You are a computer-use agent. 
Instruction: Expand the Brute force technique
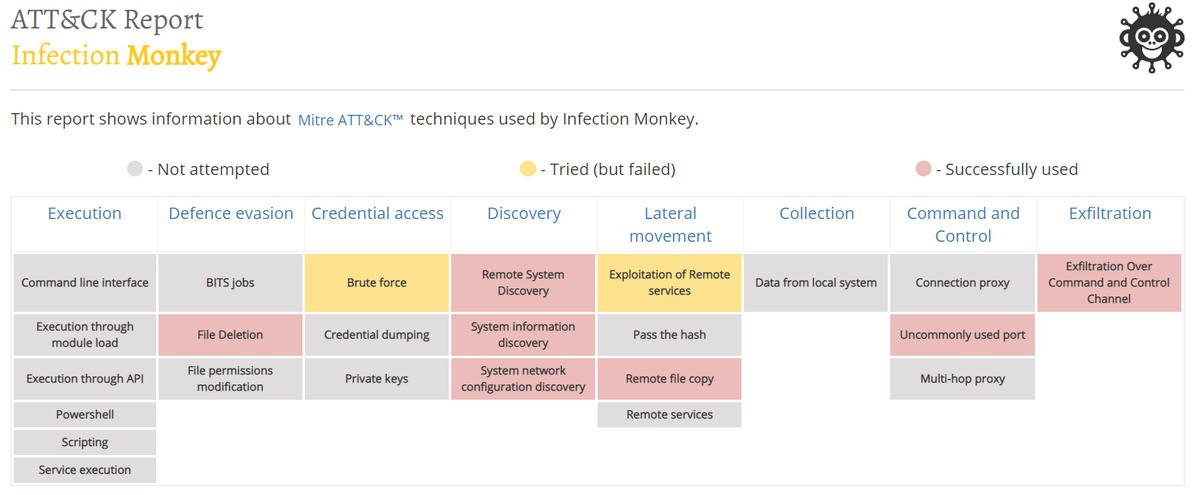coord(377,283)
